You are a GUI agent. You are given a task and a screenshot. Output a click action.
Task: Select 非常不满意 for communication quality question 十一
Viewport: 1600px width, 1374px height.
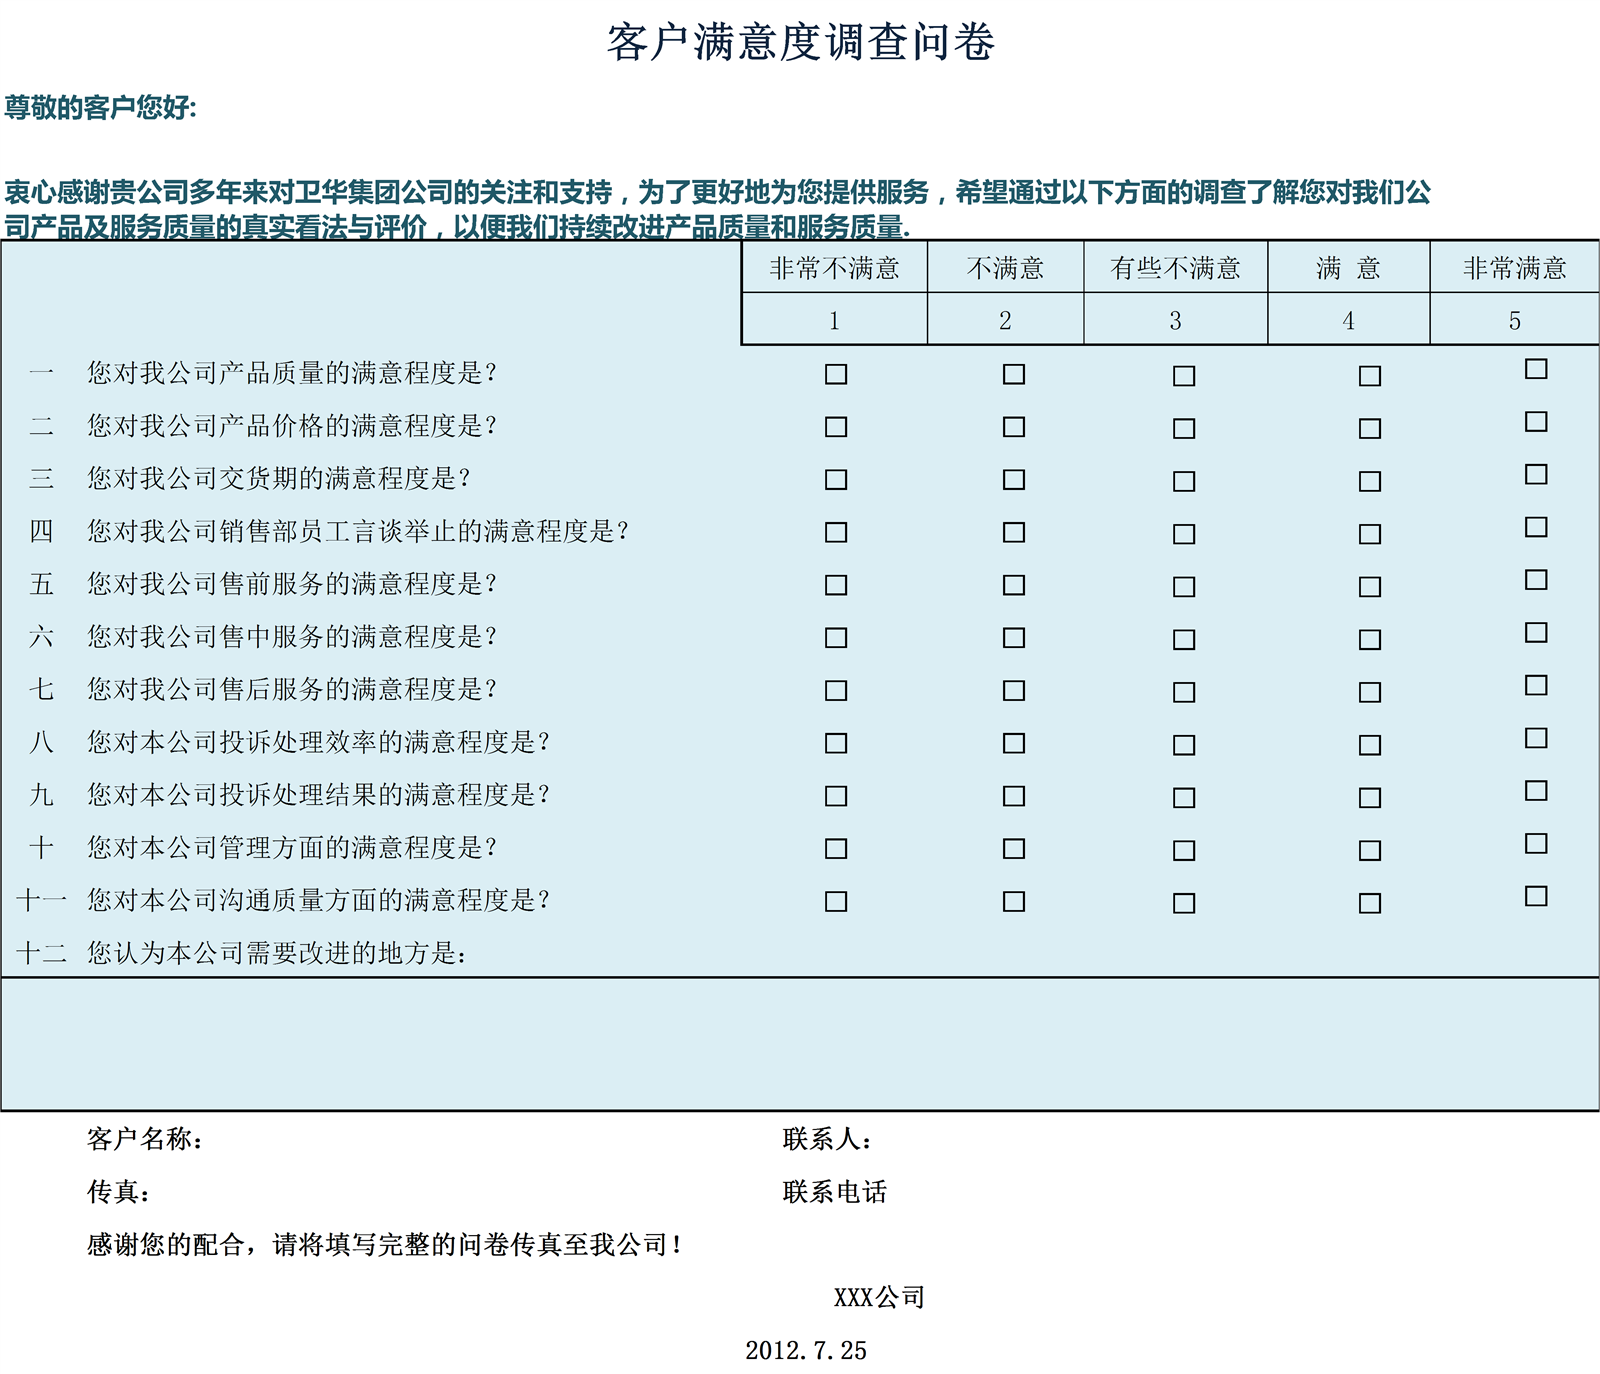[x=836, y=901]
